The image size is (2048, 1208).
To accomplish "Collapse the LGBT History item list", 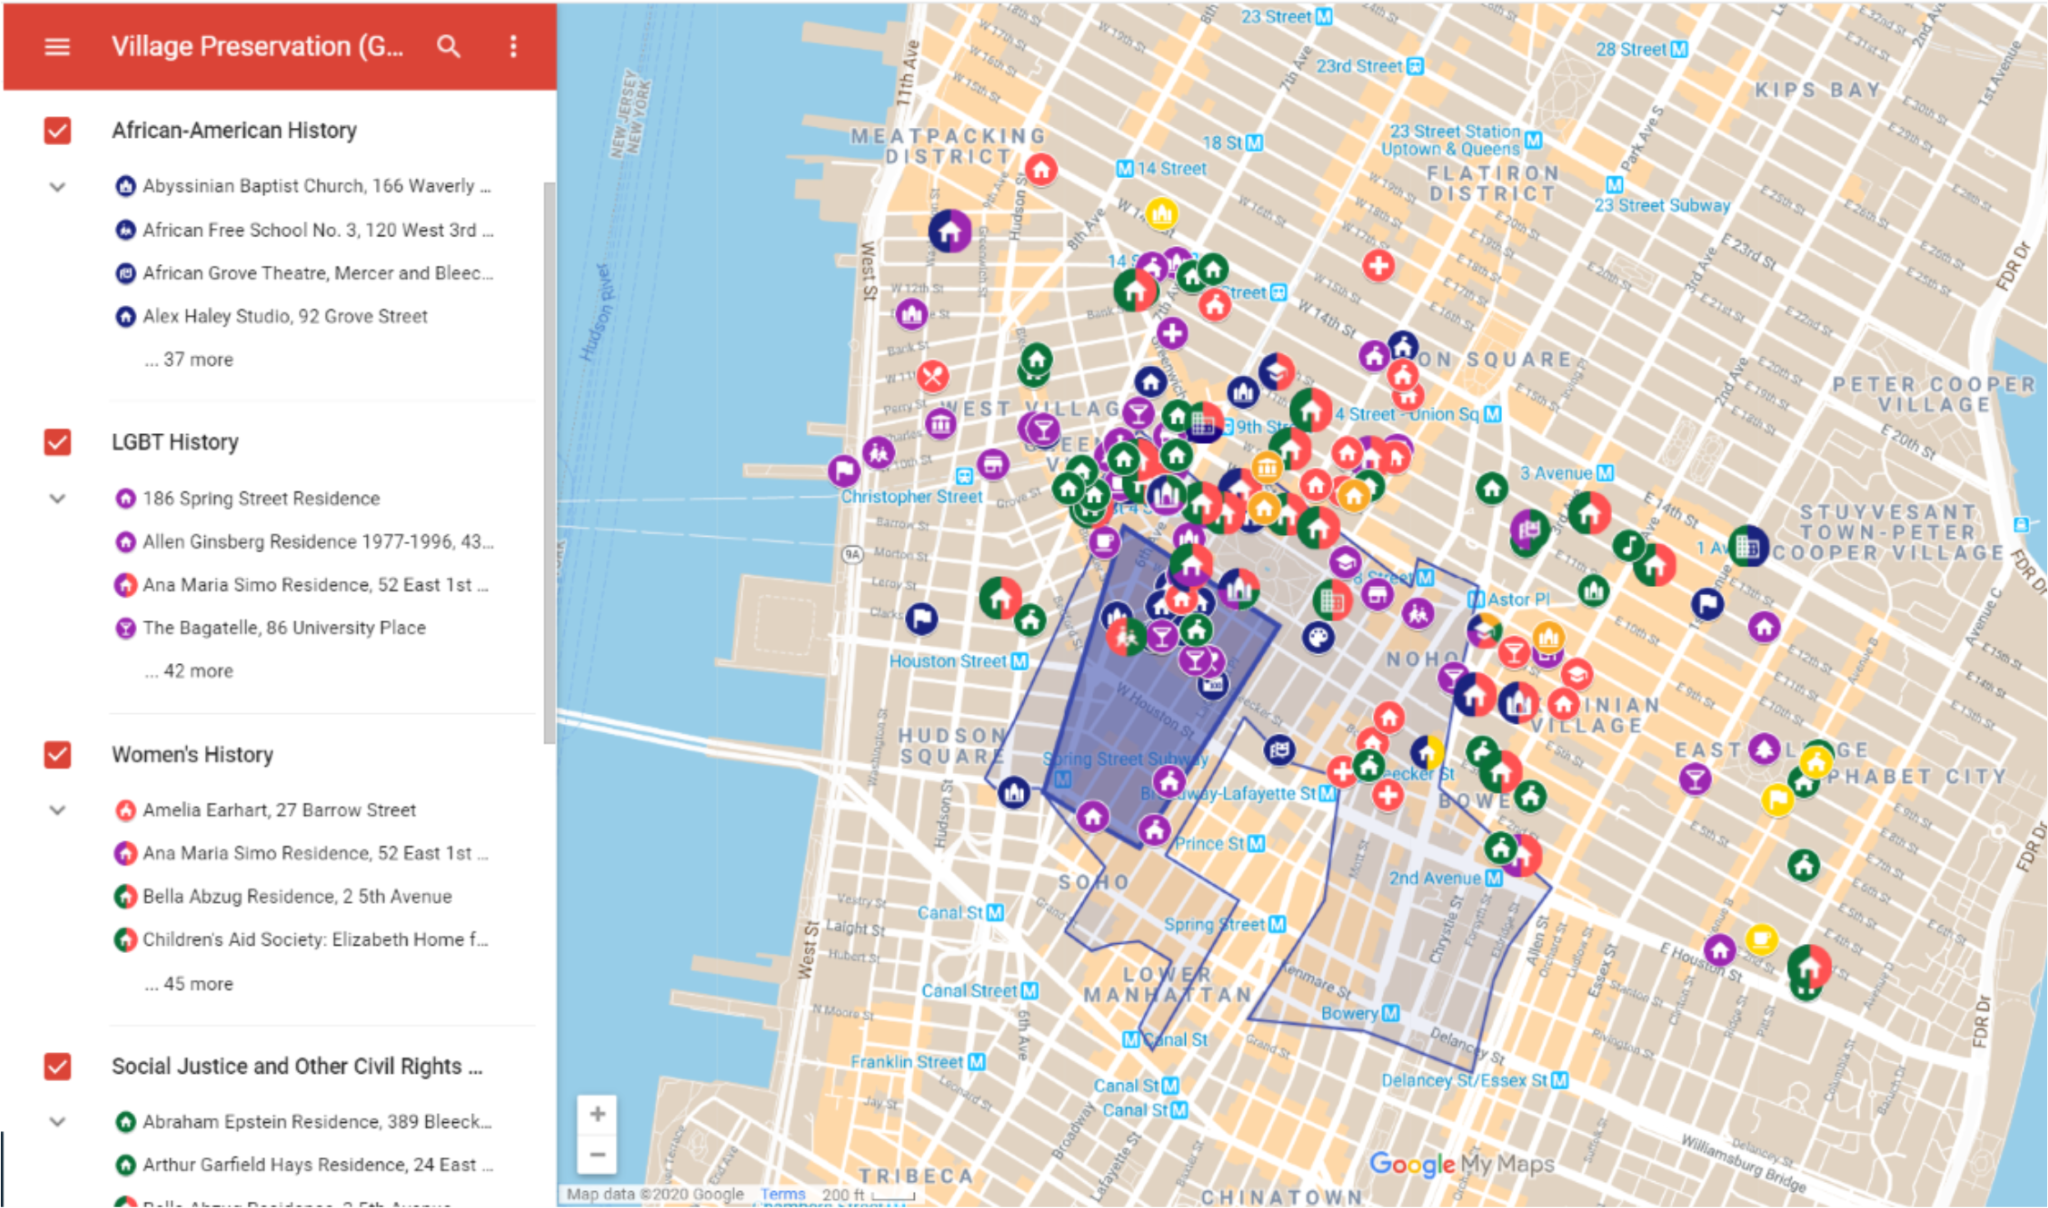I will coord(57,499).
